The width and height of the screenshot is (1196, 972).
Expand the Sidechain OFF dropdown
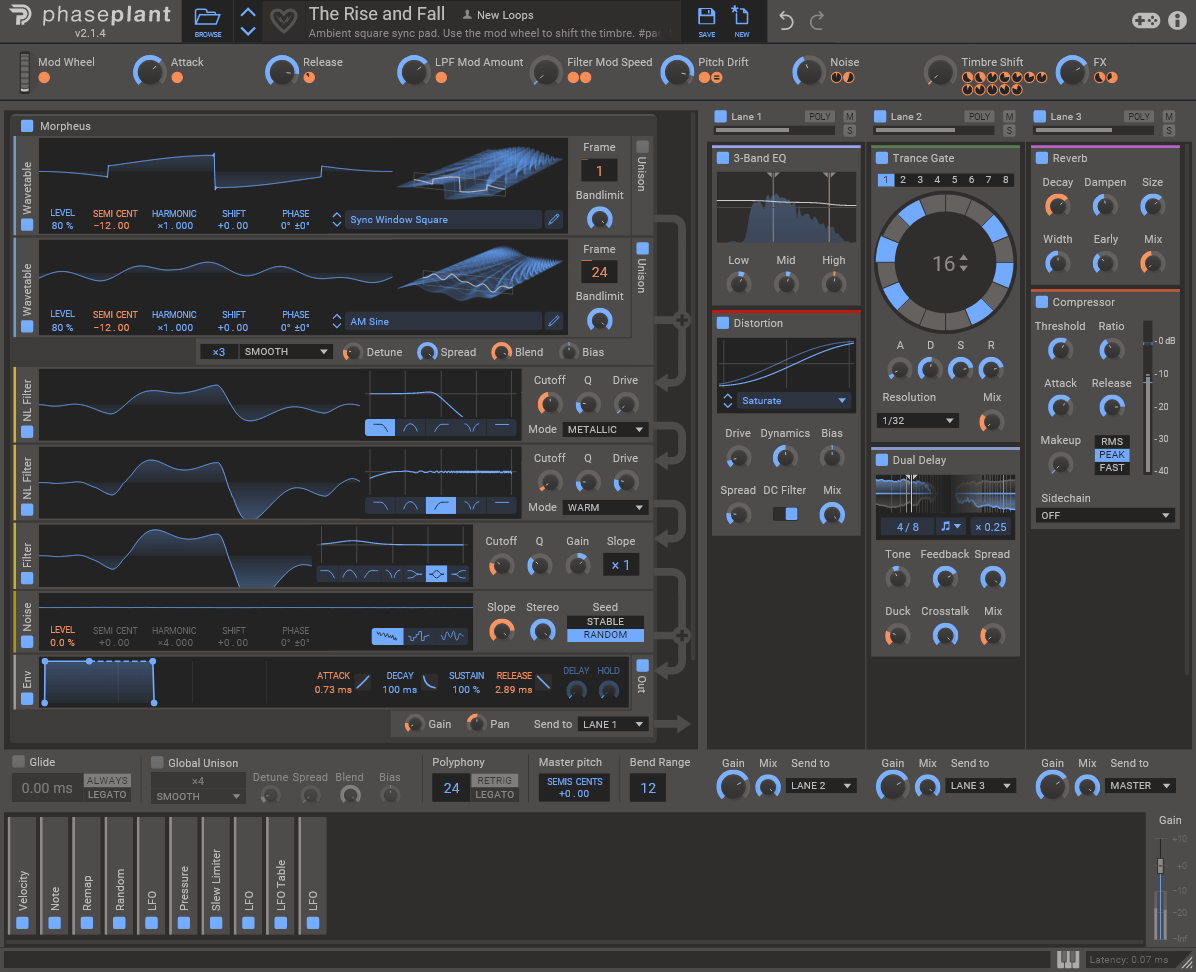(1105, 515)
